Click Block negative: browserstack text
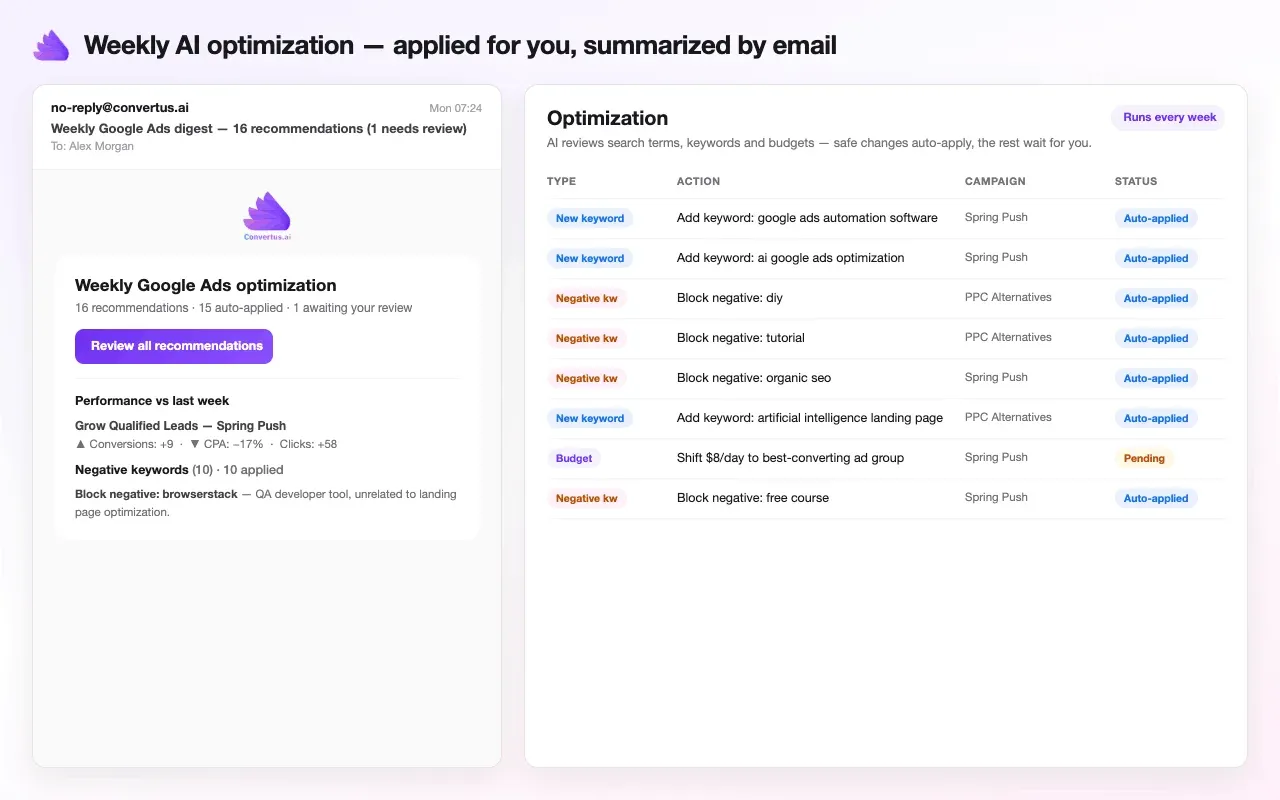The width and height of the screenshot is (1280, 800). [x=156, y=494]
